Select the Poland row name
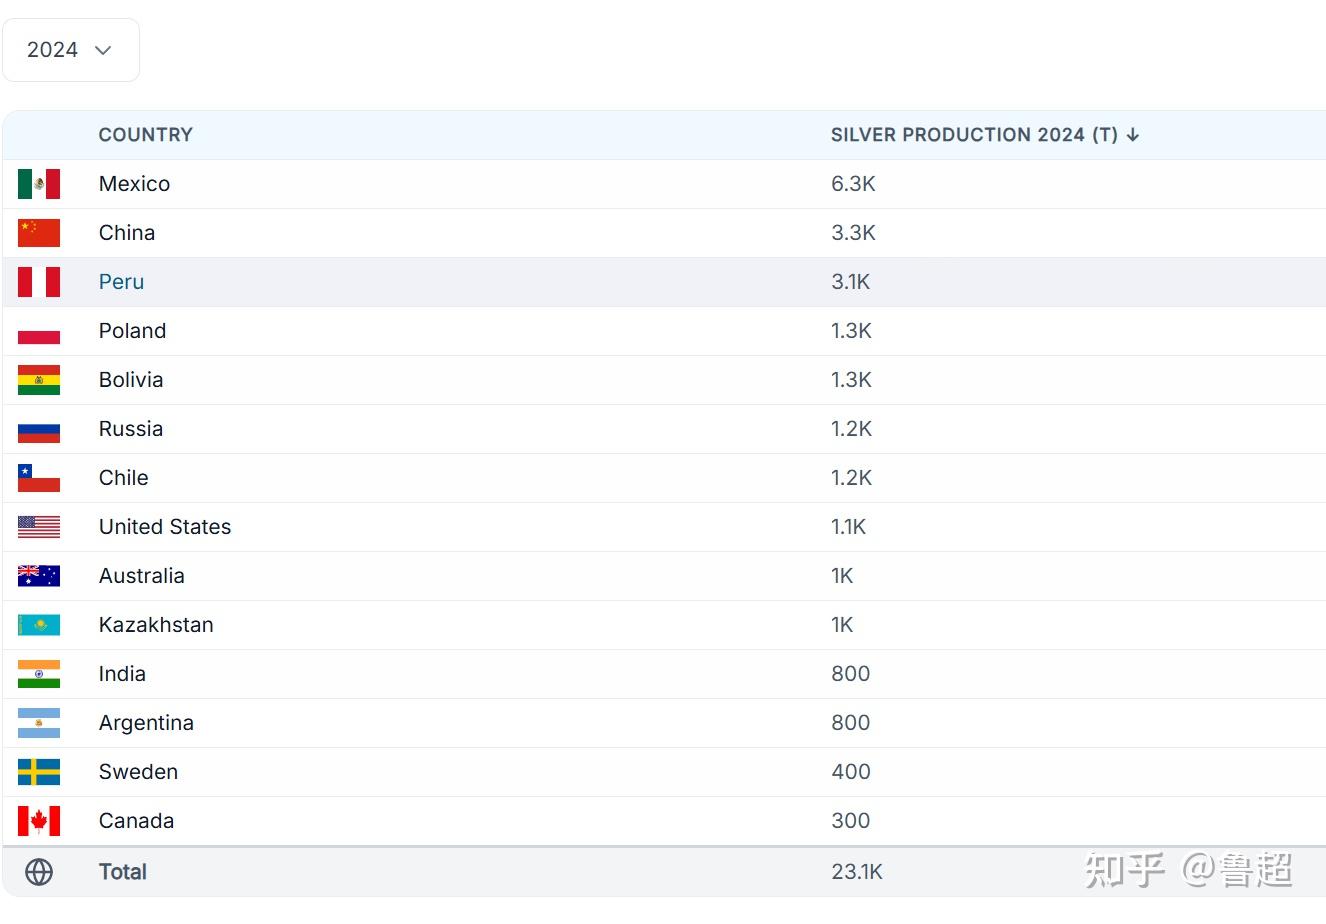 pos(132,331)
